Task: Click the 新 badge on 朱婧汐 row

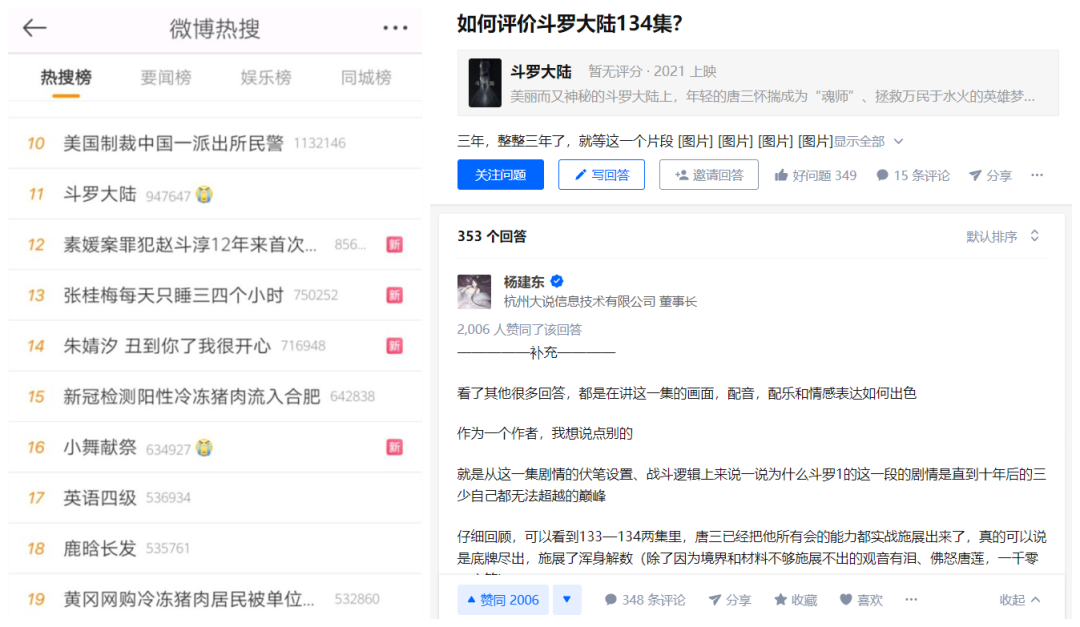Action: (x=395, y=346)
